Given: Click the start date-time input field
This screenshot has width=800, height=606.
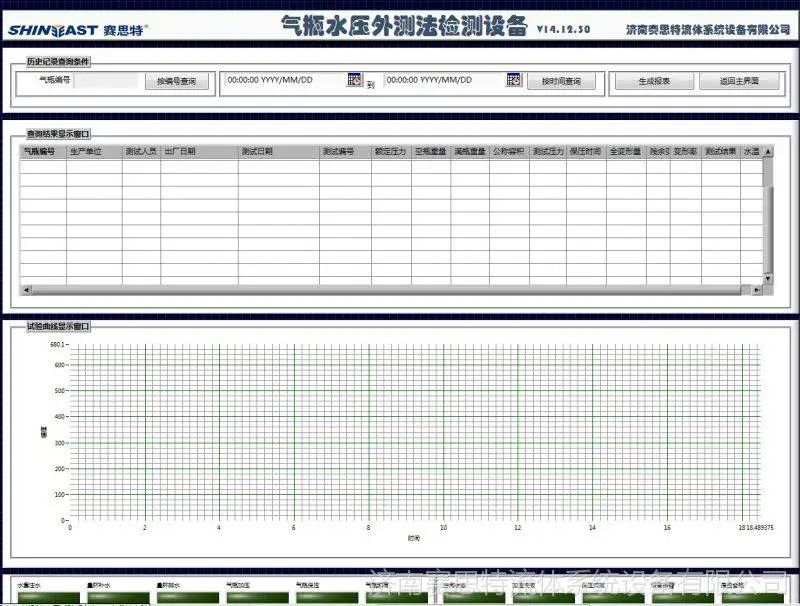Looking at the screenshot, I should (286, 80).
